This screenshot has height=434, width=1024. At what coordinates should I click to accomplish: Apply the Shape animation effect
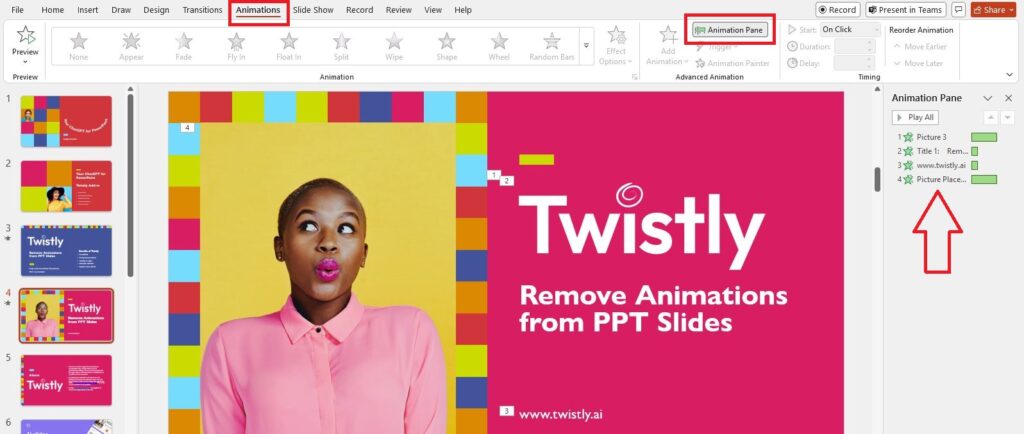(447, 46)
